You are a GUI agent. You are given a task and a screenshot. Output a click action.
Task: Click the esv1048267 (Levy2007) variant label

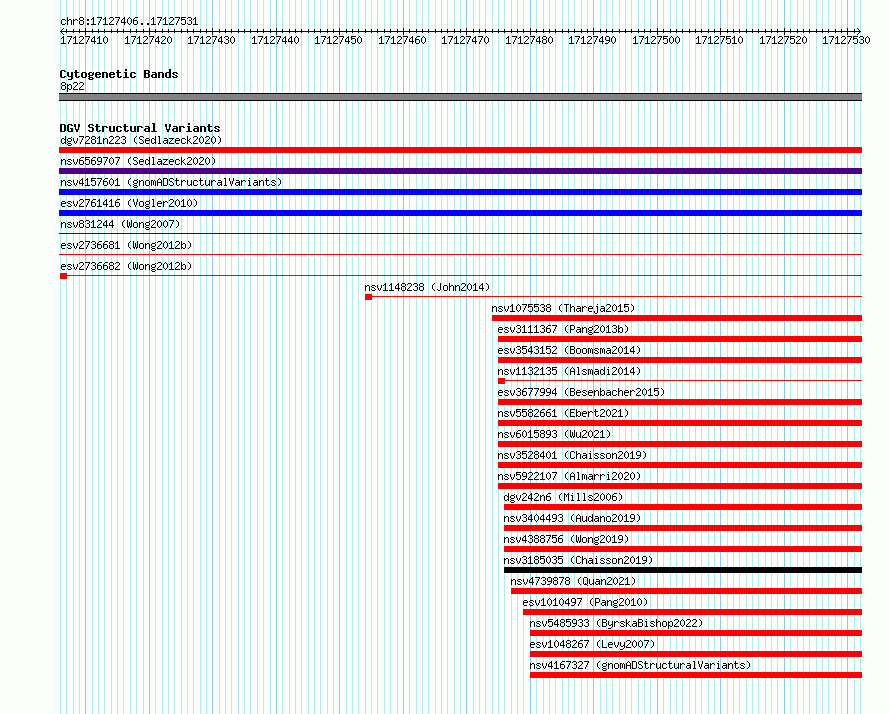click(x=592, y=644)
